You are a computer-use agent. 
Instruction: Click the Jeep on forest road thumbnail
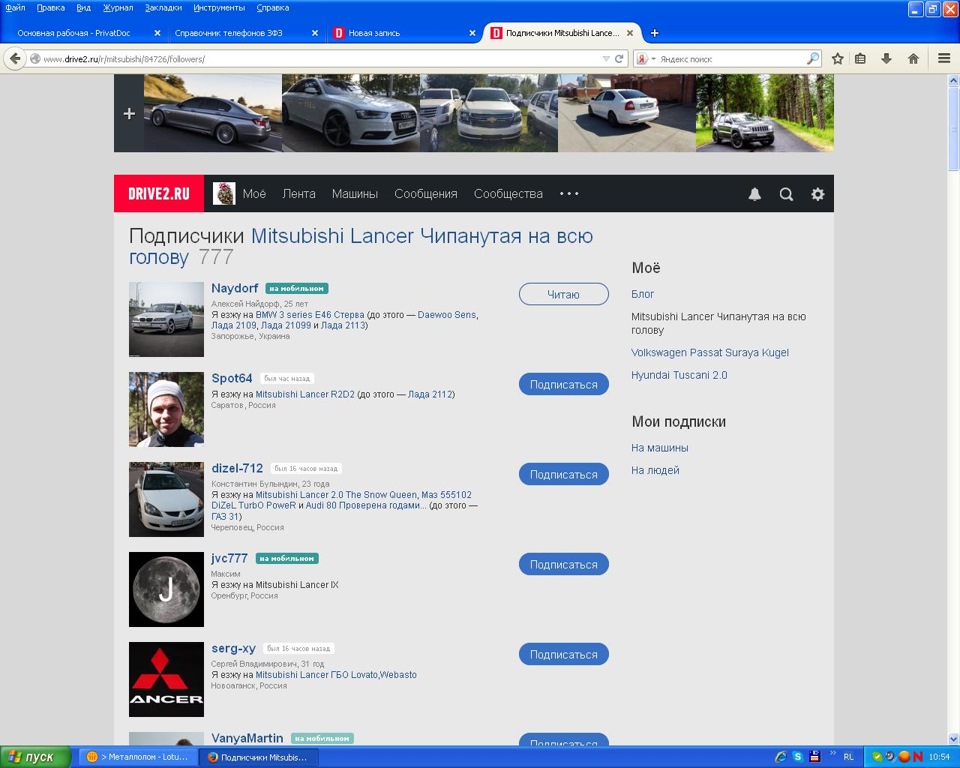tap(765, 113)
